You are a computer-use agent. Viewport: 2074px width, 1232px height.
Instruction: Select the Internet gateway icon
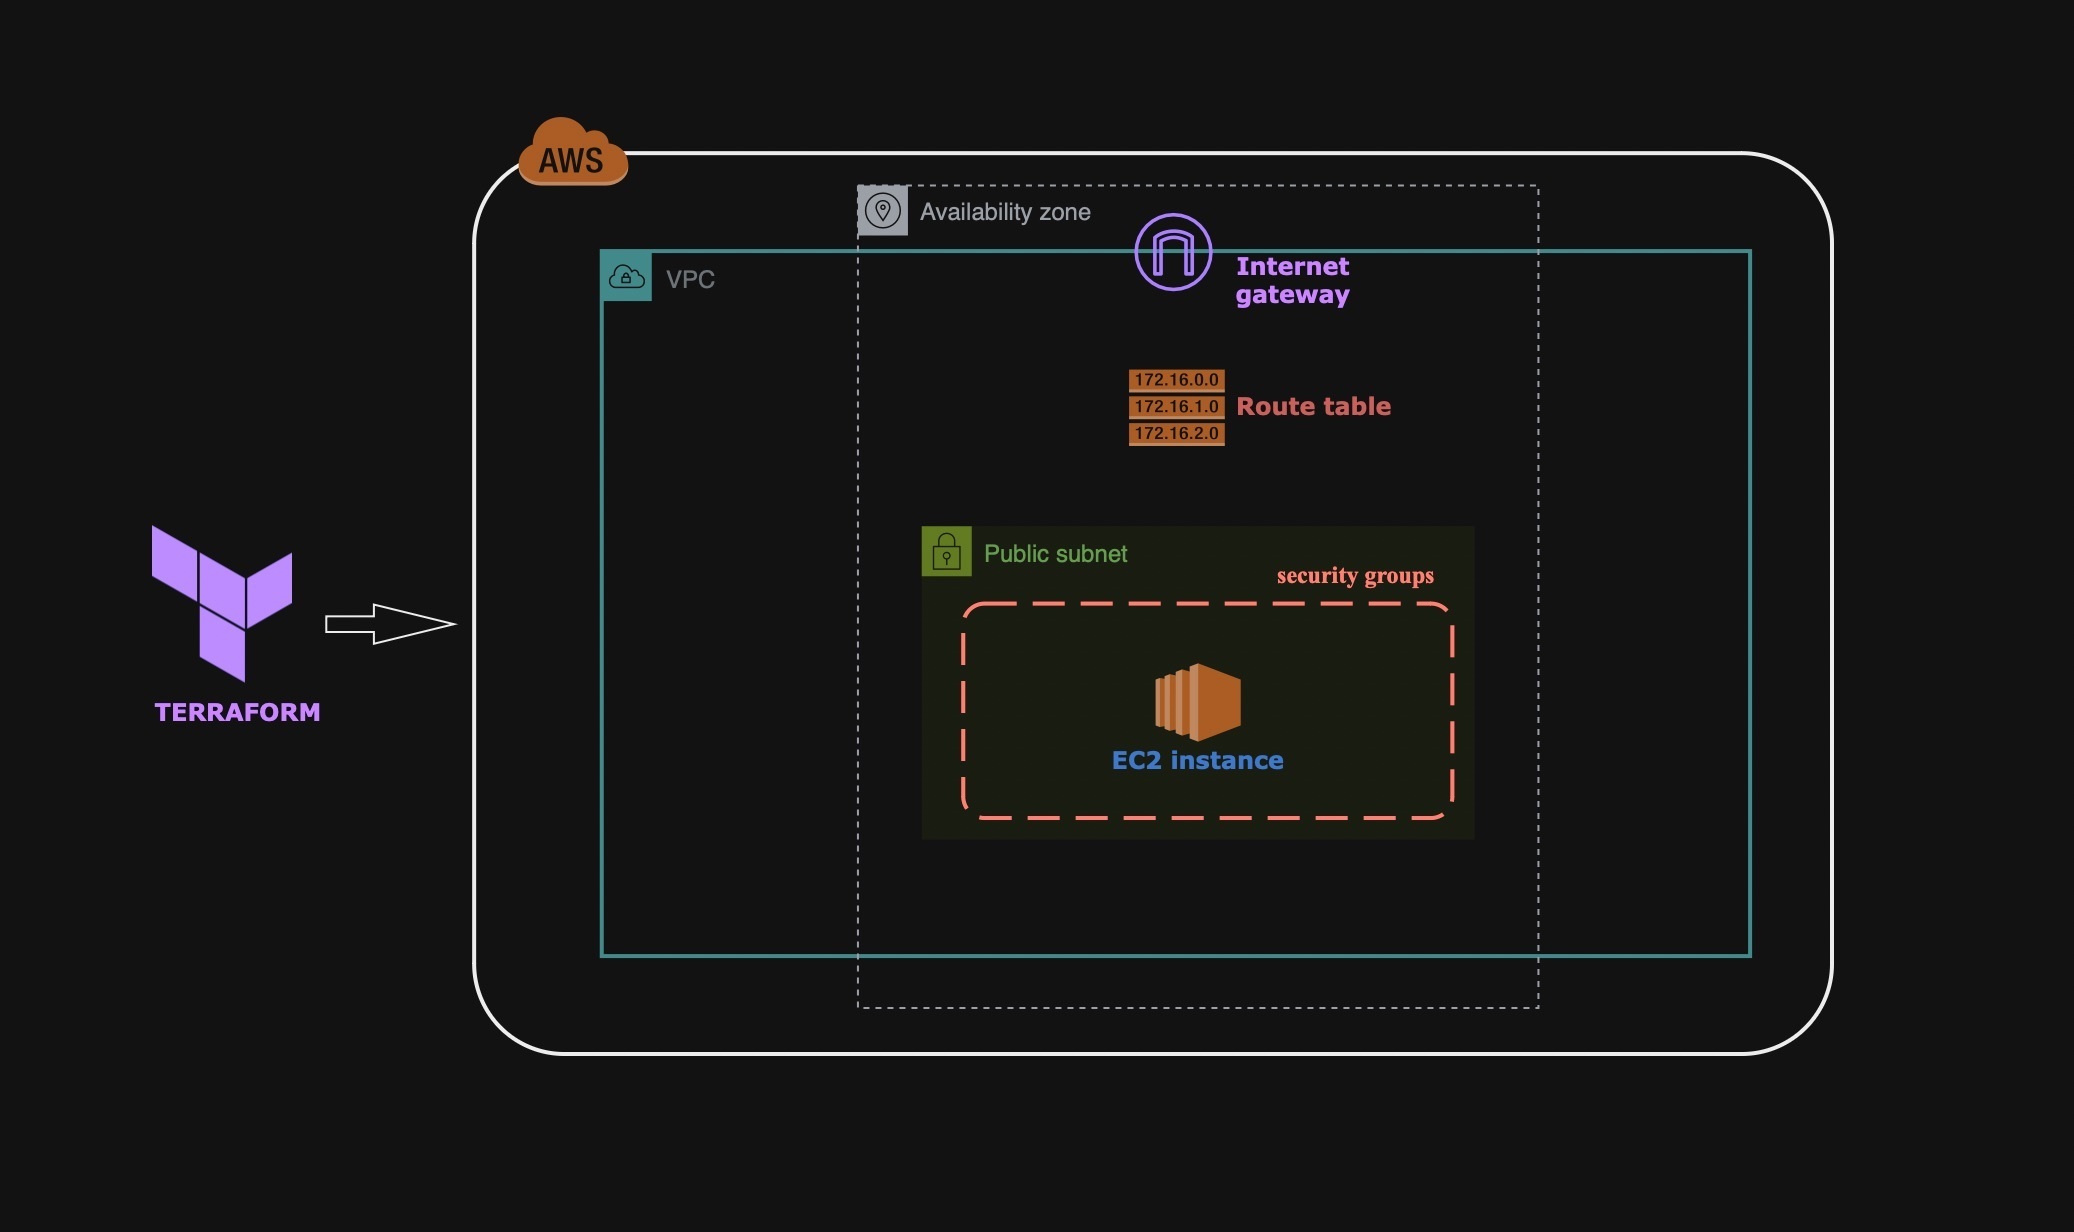point(1172,253)
